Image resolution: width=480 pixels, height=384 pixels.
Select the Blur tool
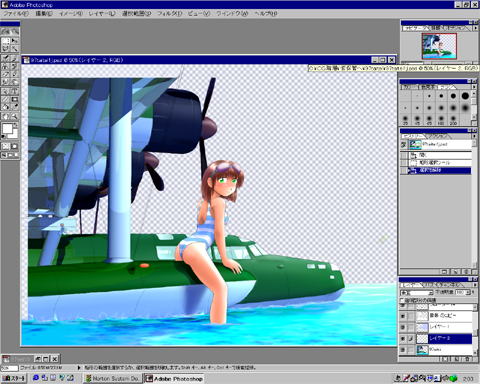[6, 82]
